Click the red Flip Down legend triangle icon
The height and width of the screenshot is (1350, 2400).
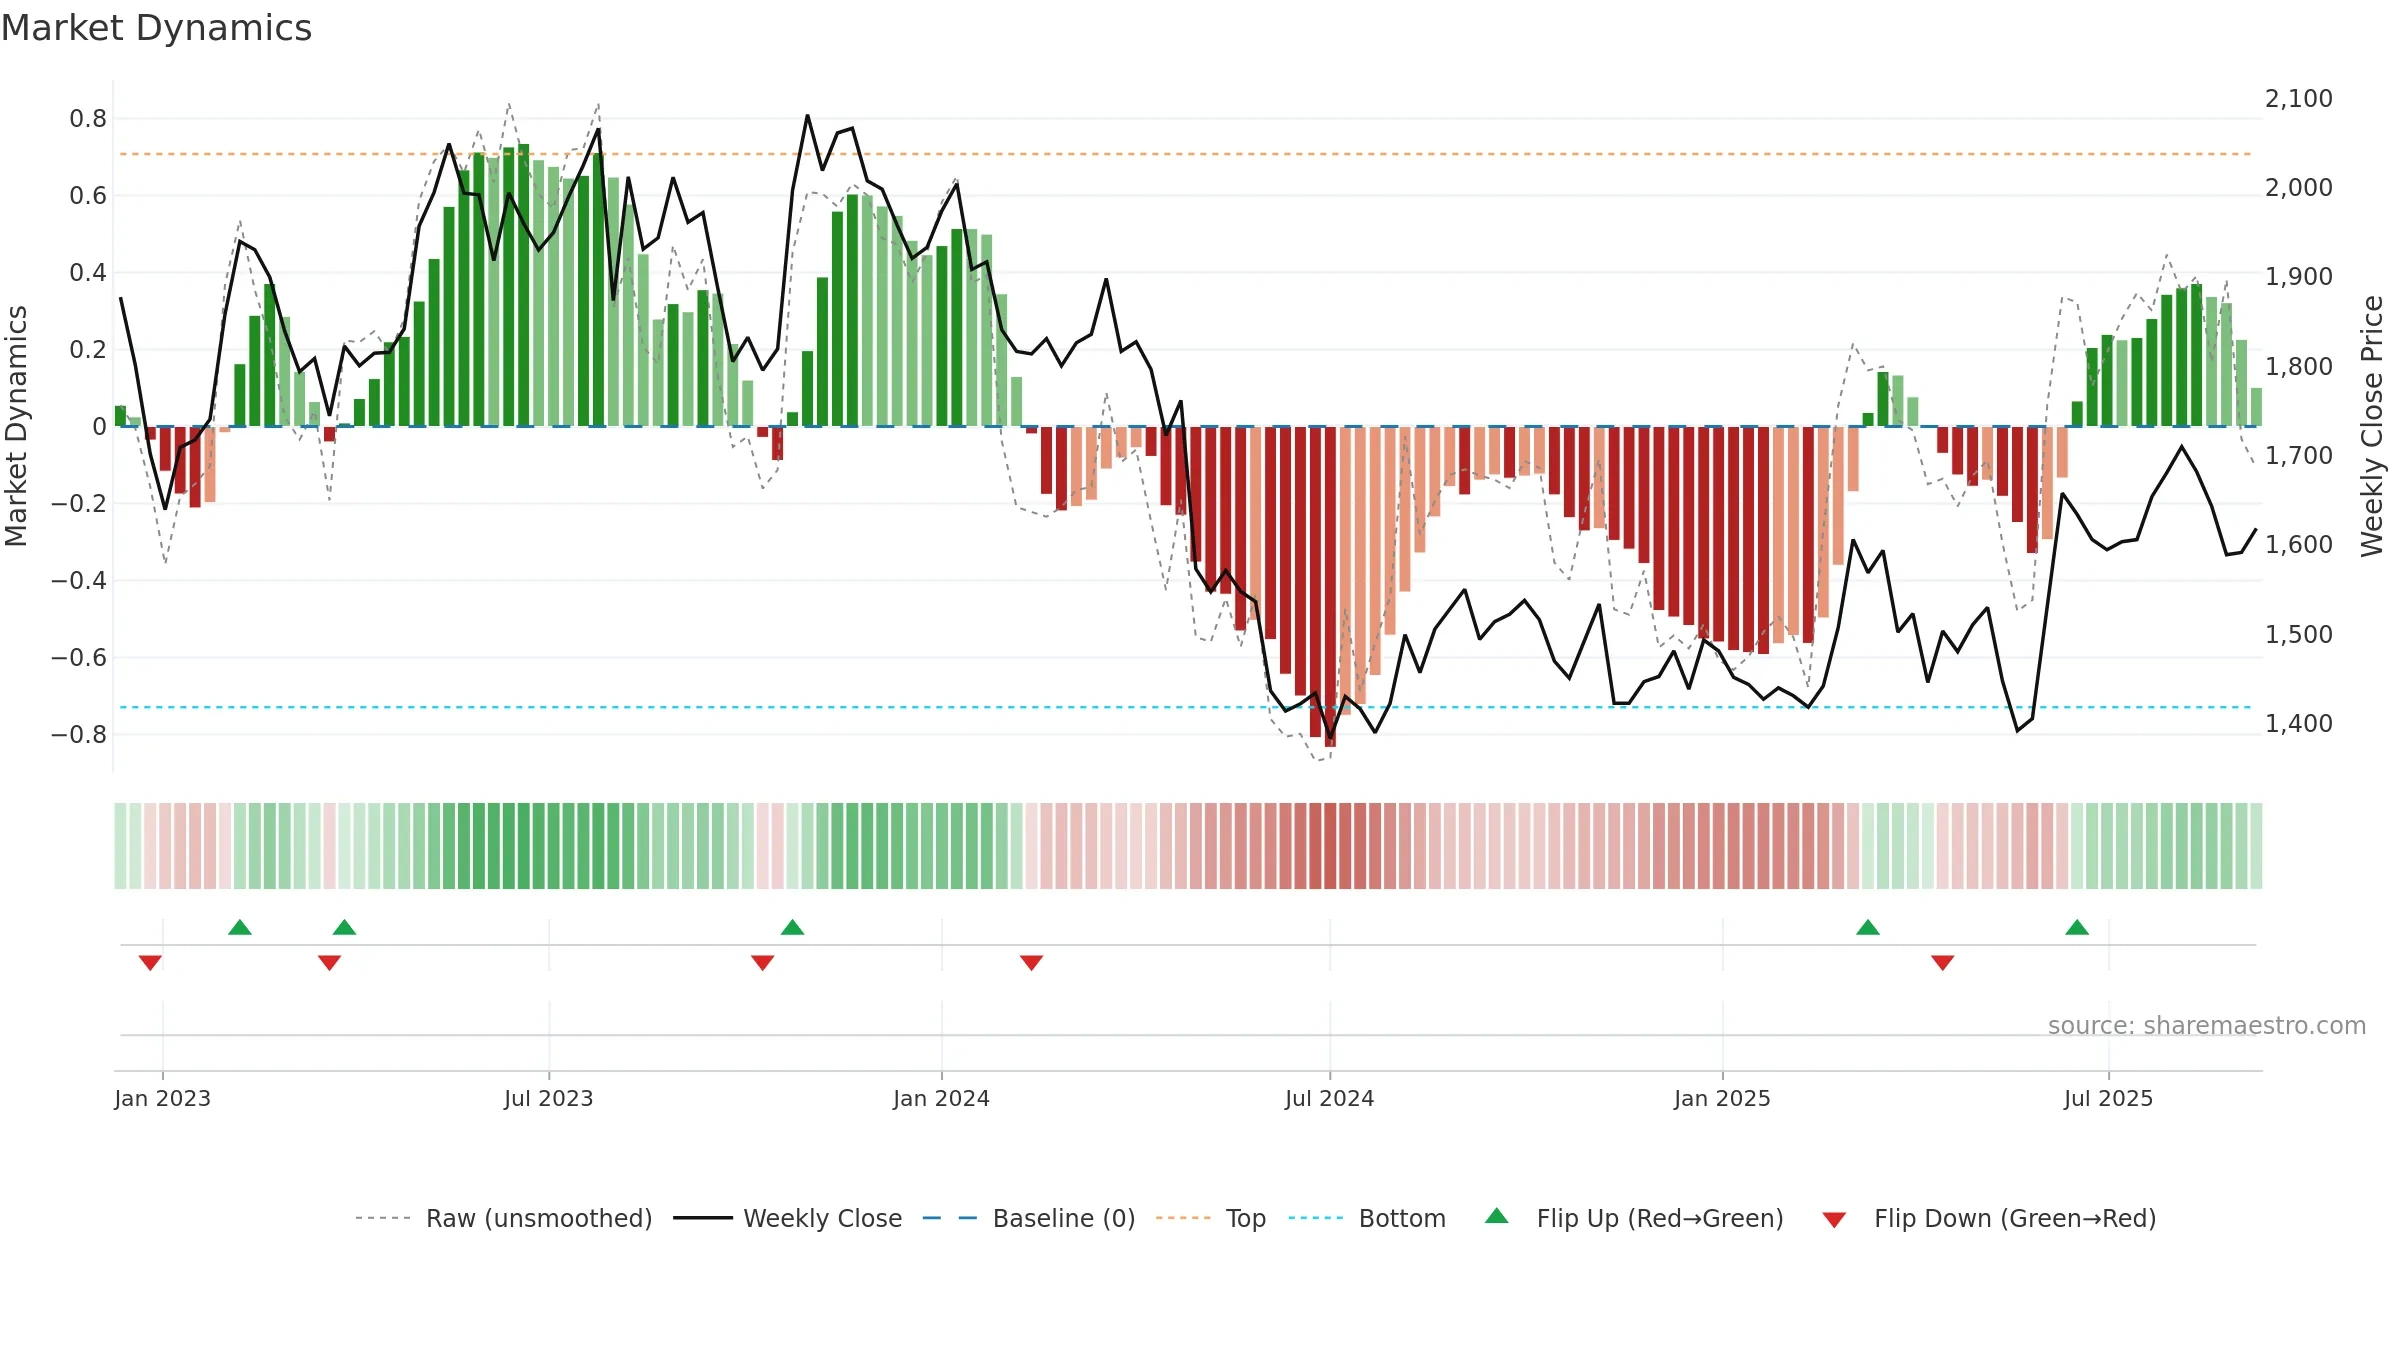click(x=1834, y=1220)
